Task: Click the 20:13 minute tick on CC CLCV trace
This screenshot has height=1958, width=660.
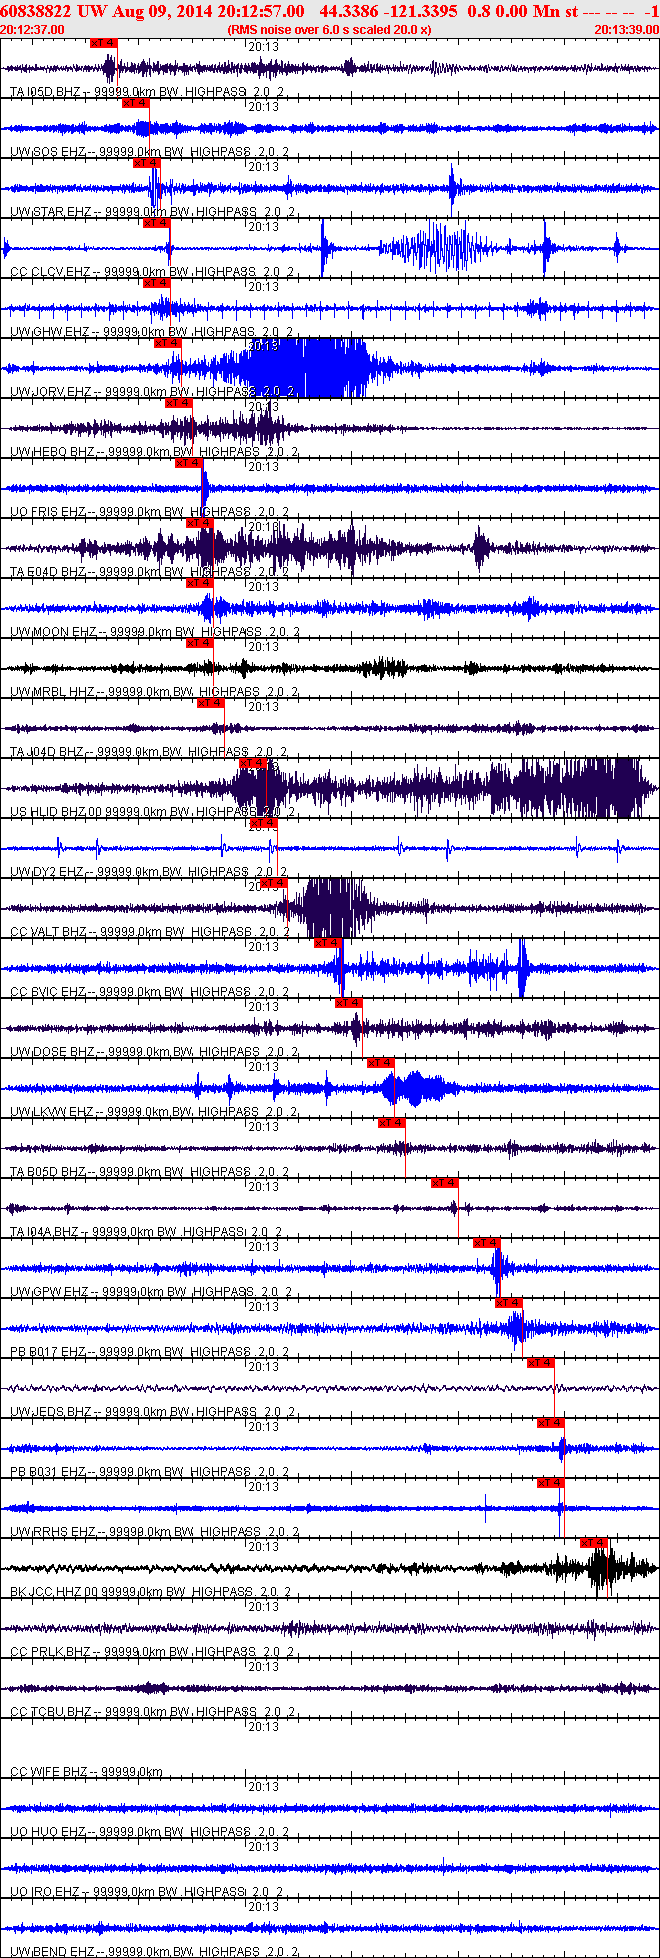Action: tap(263, 226)
